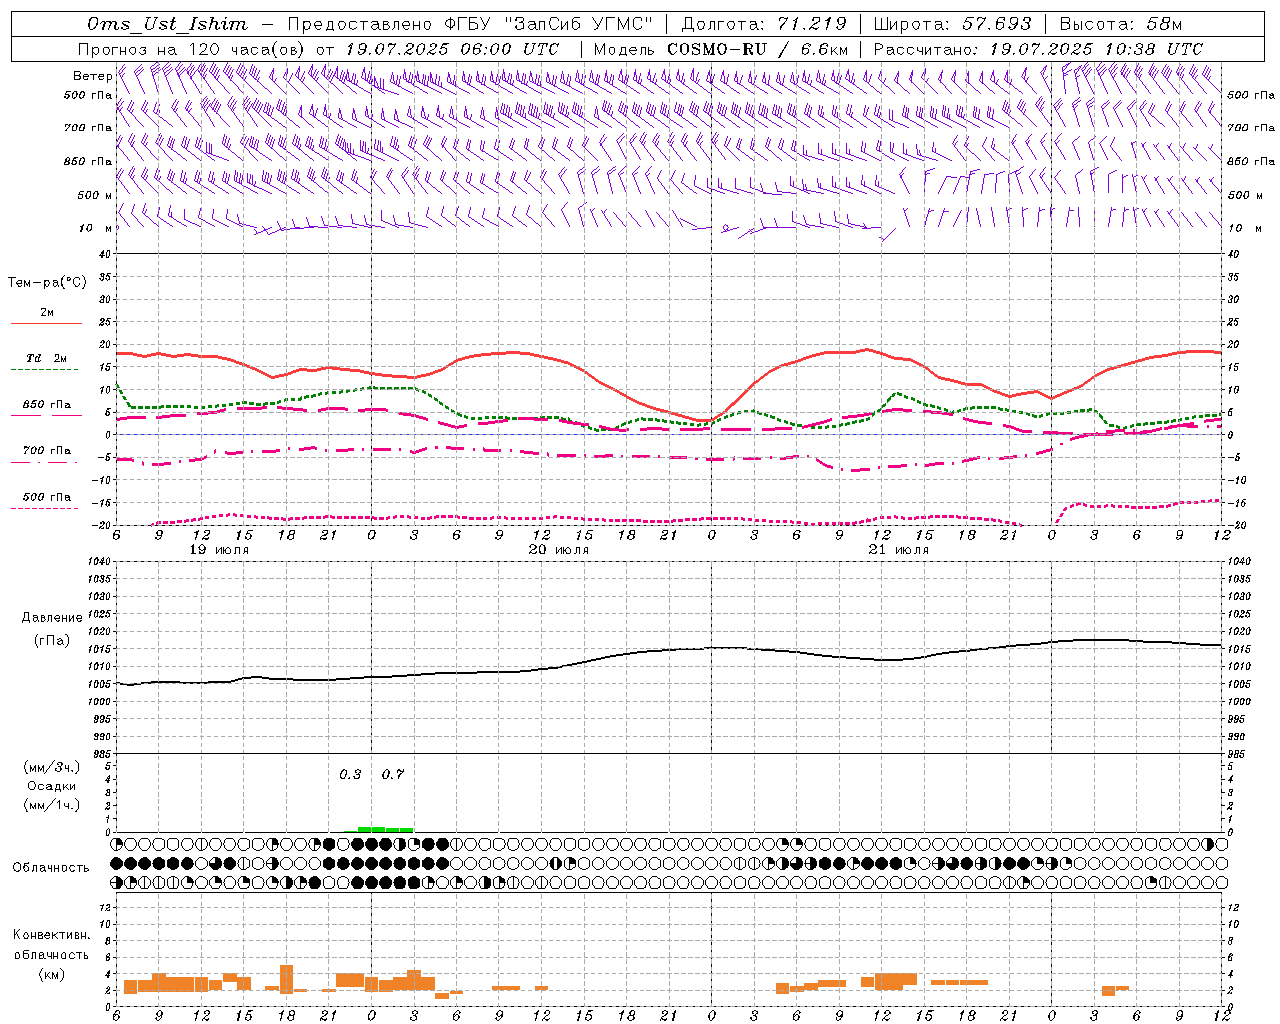This screenshot has width=1280, height=1024.
Task: Click the 20 июля date label
Action: click(x=558, y=550)
